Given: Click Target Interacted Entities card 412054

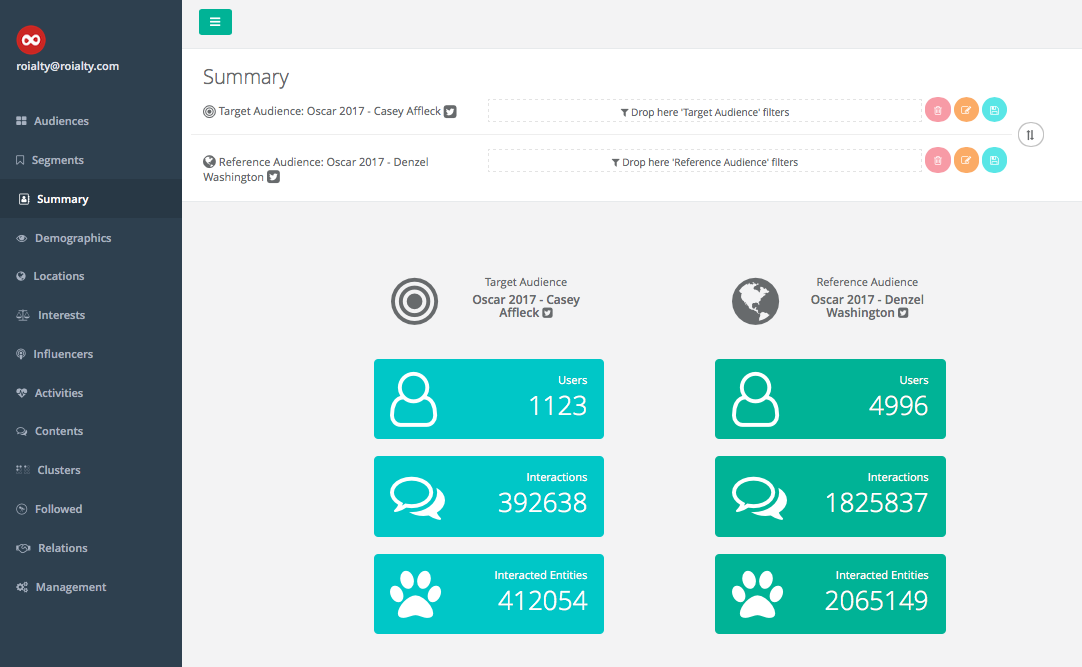Looking at the screenshot, I should 489,594.
